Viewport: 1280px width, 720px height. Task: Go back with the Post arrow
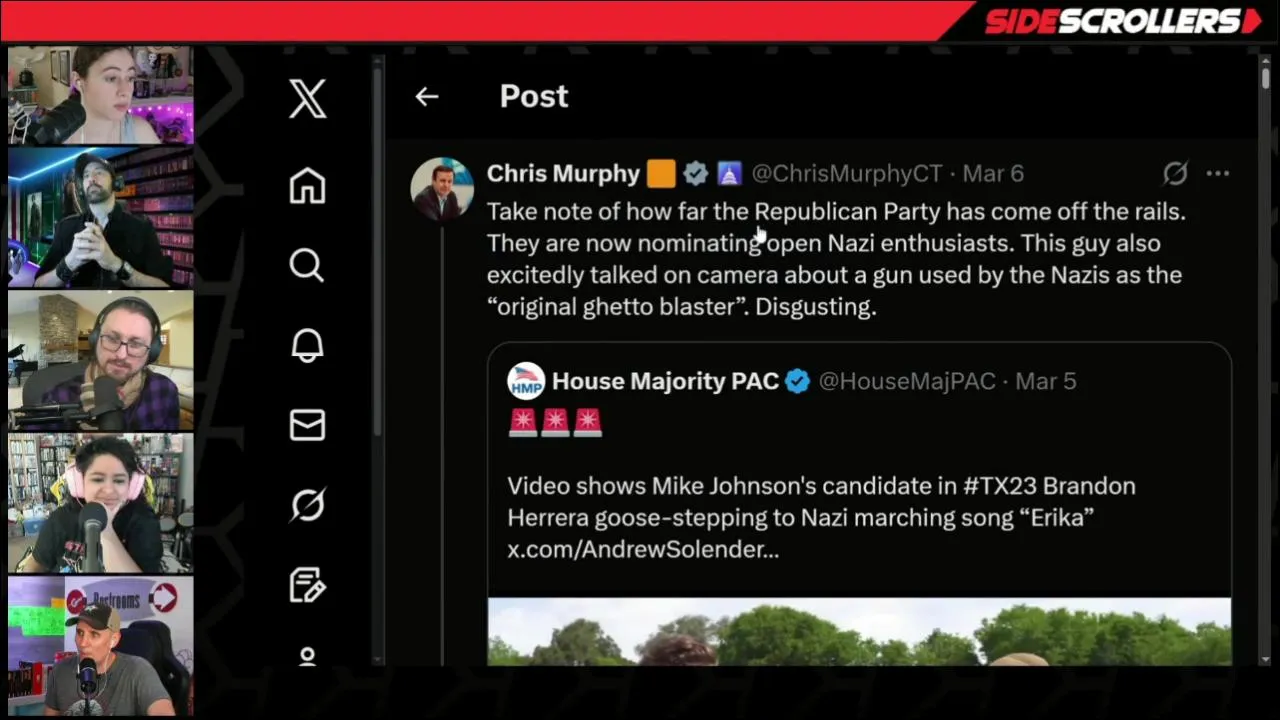(x=427, y=96)
